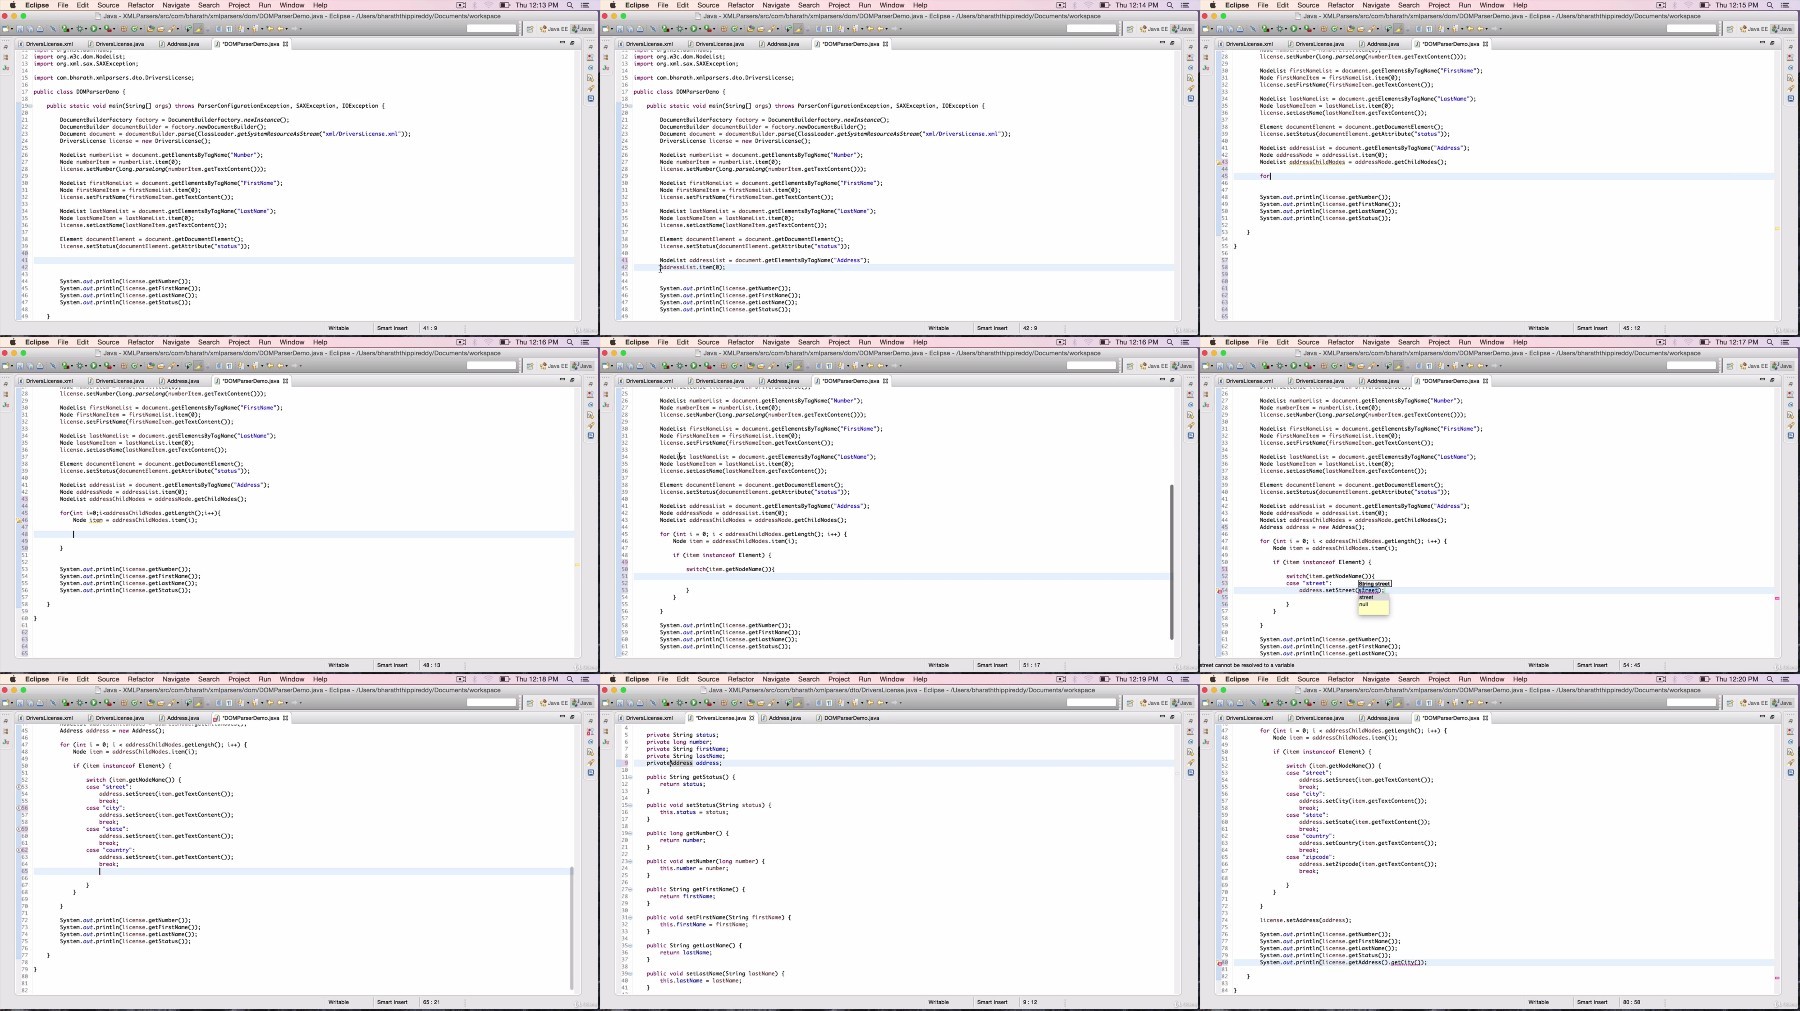
Task: Click "Writable" status in 12:20 PM window
Action: click(1539, 1002)
